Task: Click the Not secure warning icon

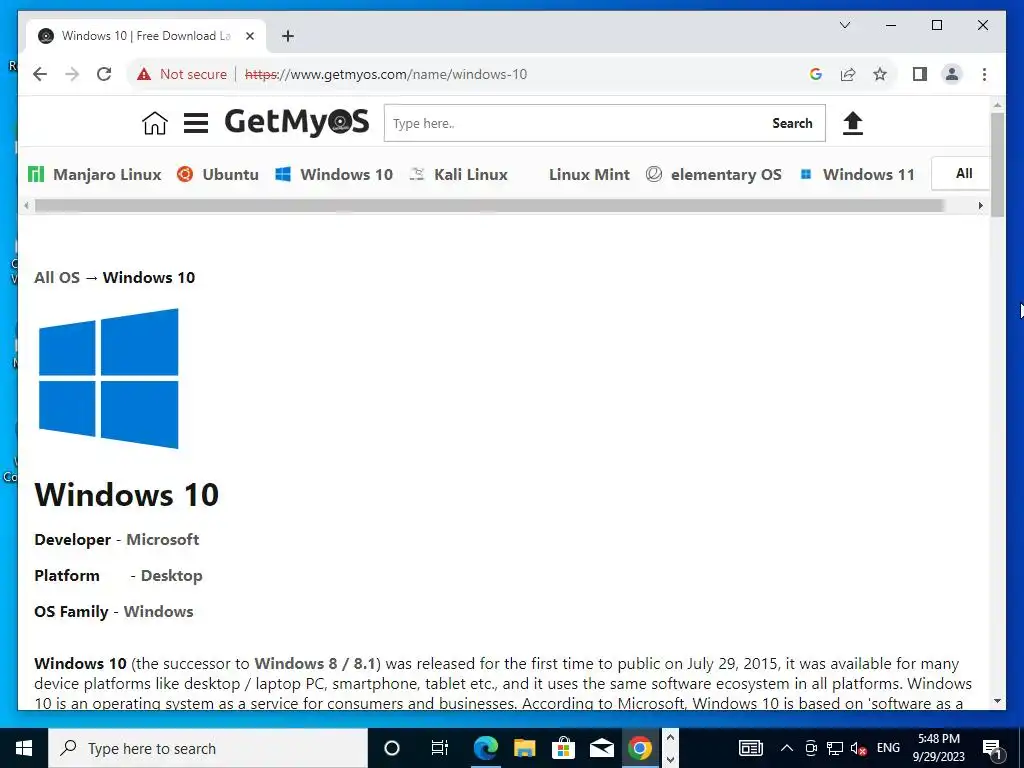Action: point(144,74)
